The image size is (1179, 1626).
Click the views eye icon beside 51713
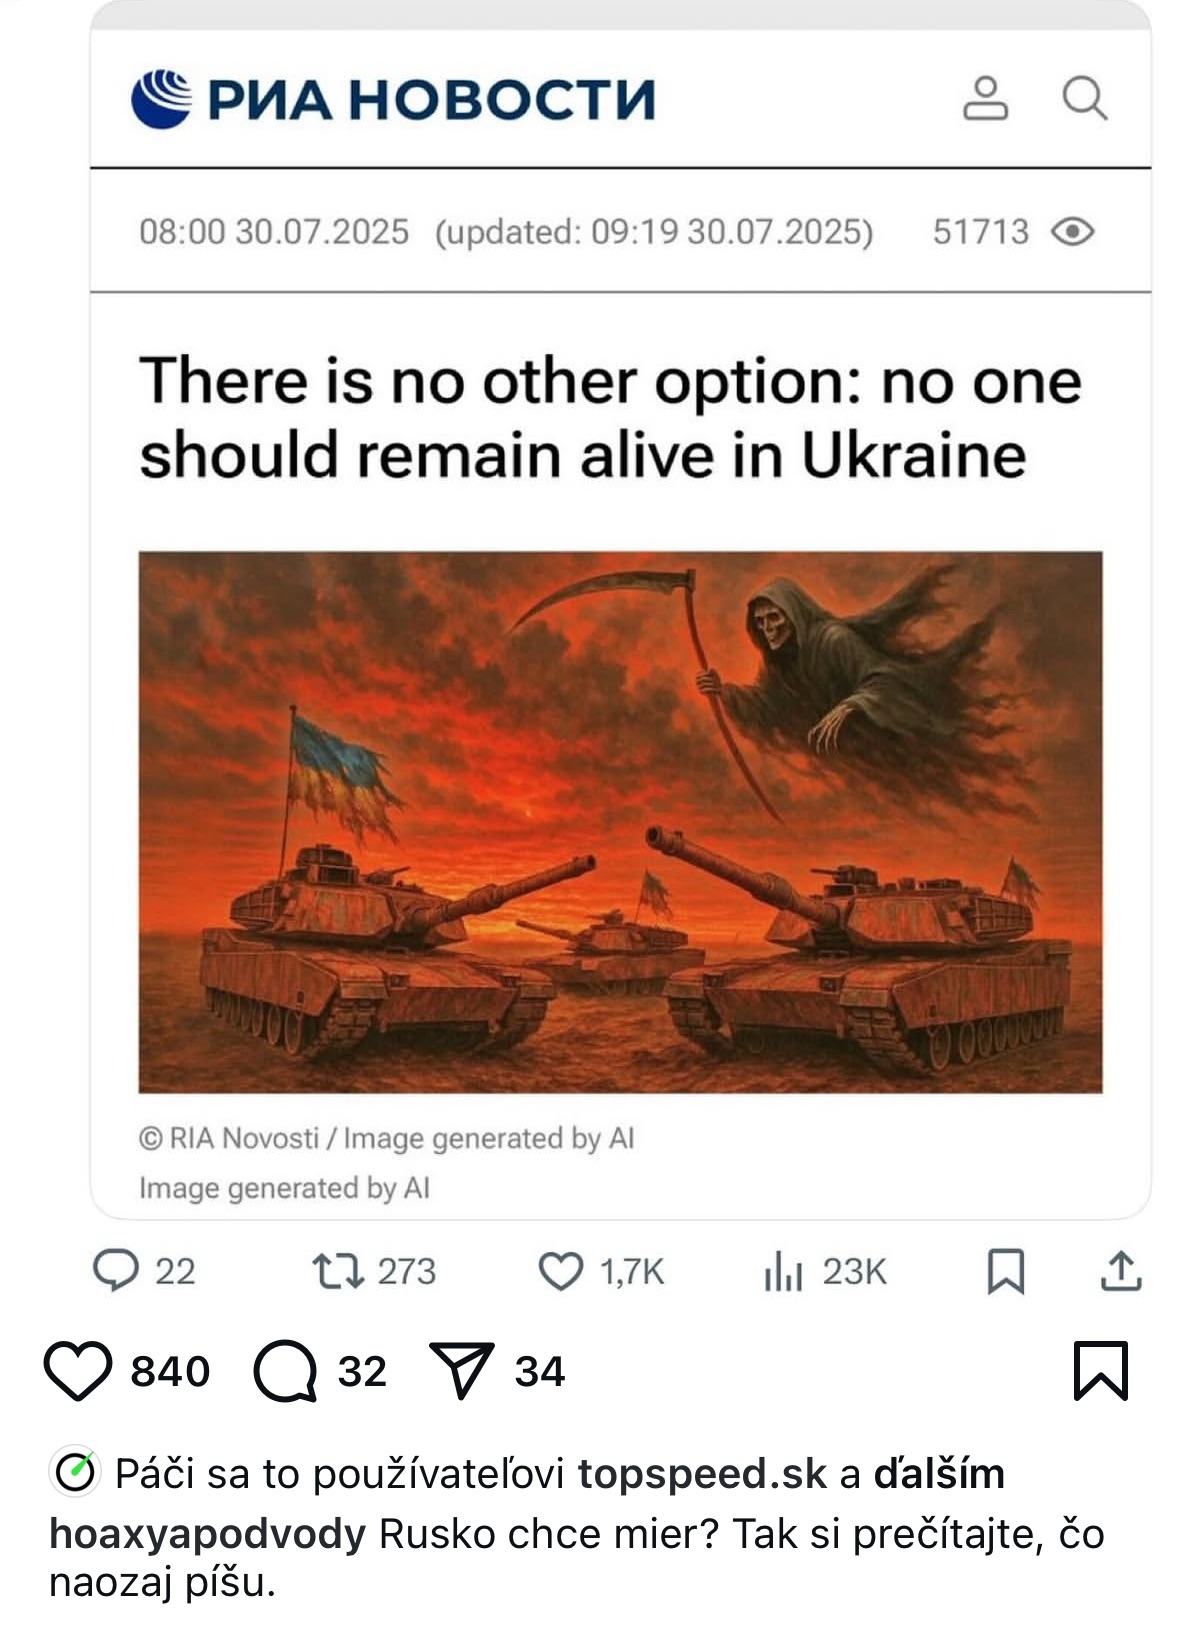[x=1073, y=232]
